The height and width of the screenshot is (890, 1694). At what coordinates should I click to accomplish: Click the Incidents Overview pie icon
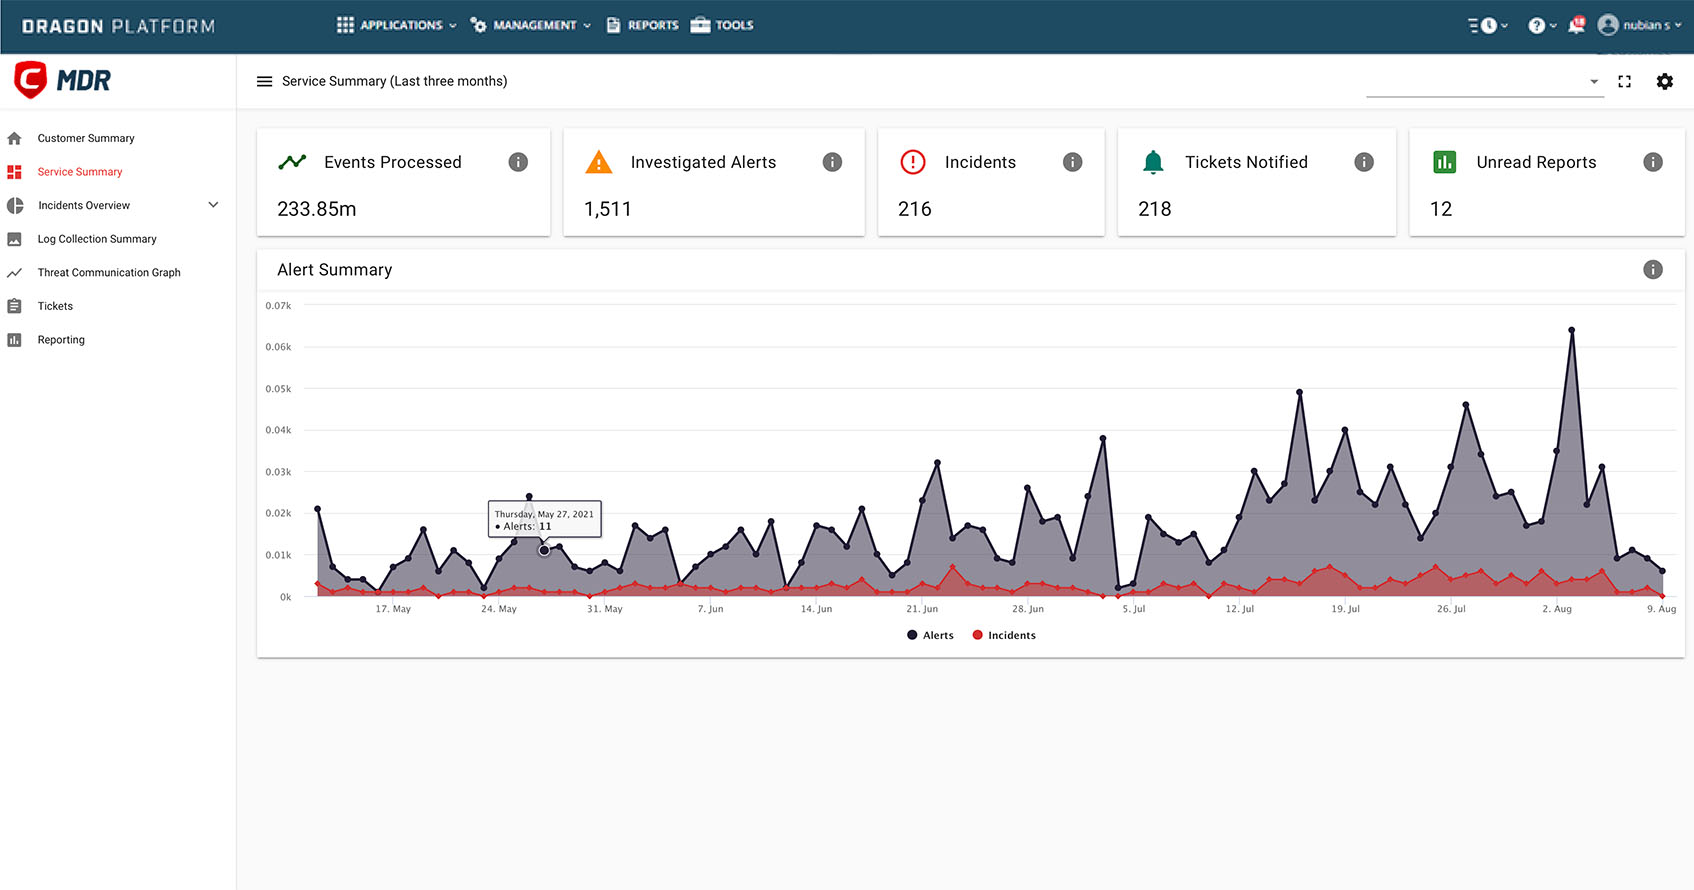point(15,205)
